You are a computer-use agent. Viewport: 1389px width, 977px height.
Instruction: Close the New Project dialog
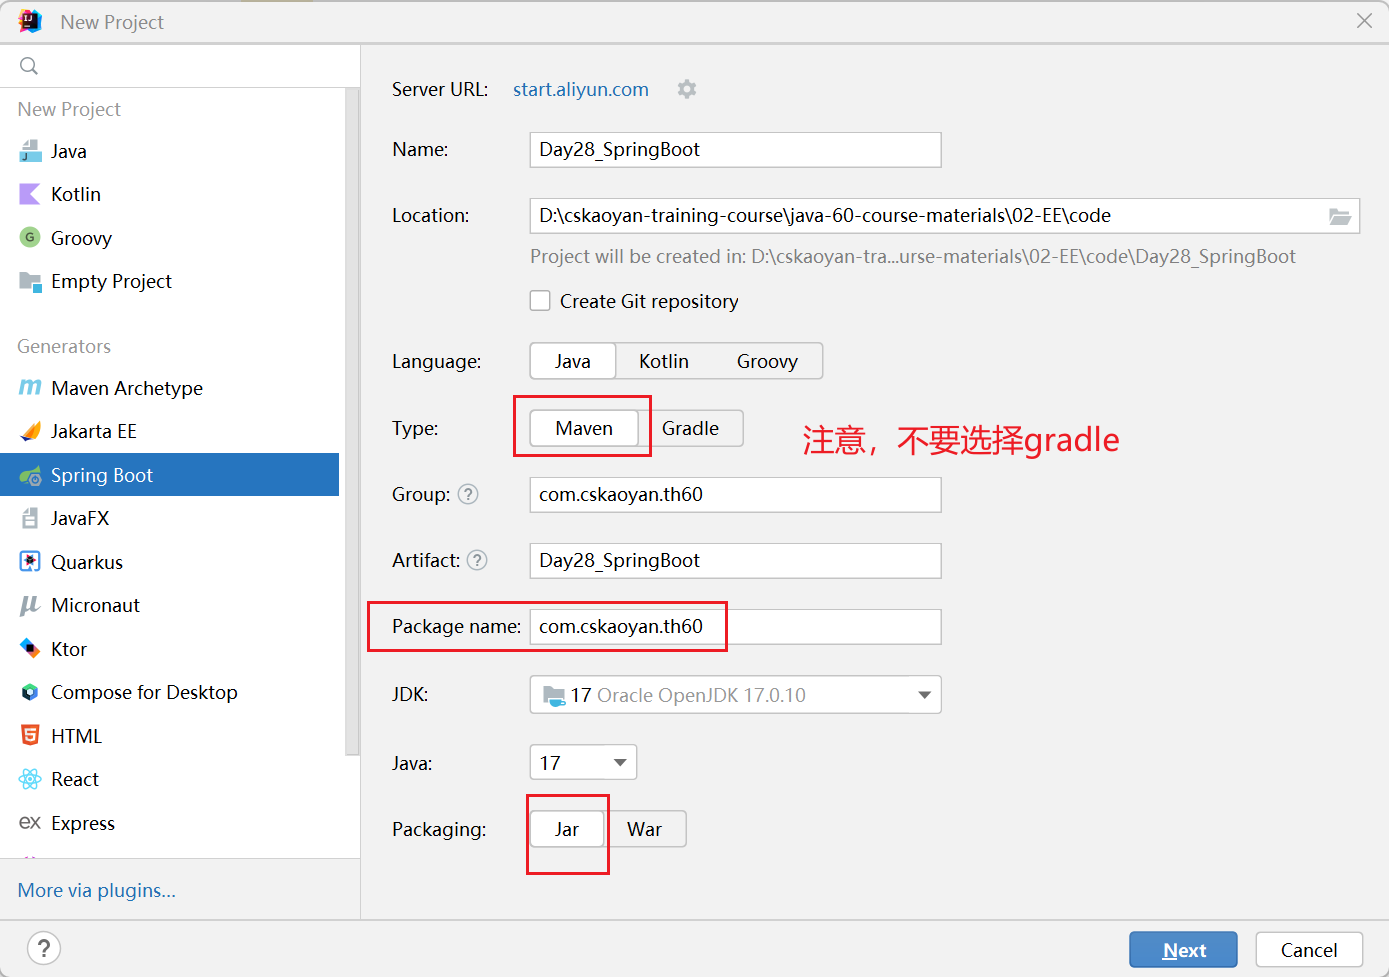pos(1364,21)
